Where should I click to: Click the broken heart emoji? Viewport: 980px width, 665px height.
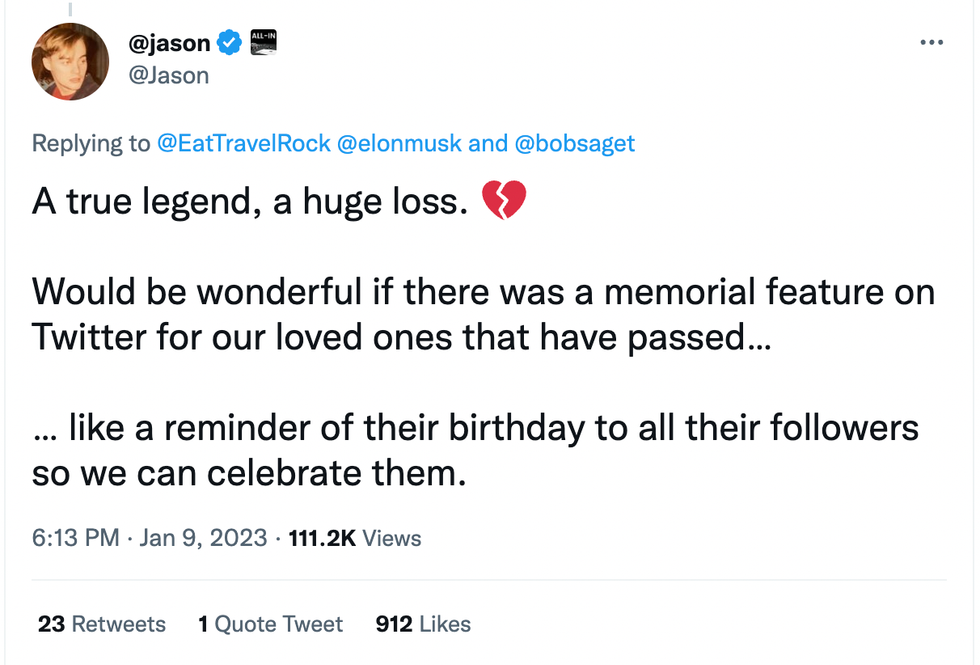pos(503,201)
